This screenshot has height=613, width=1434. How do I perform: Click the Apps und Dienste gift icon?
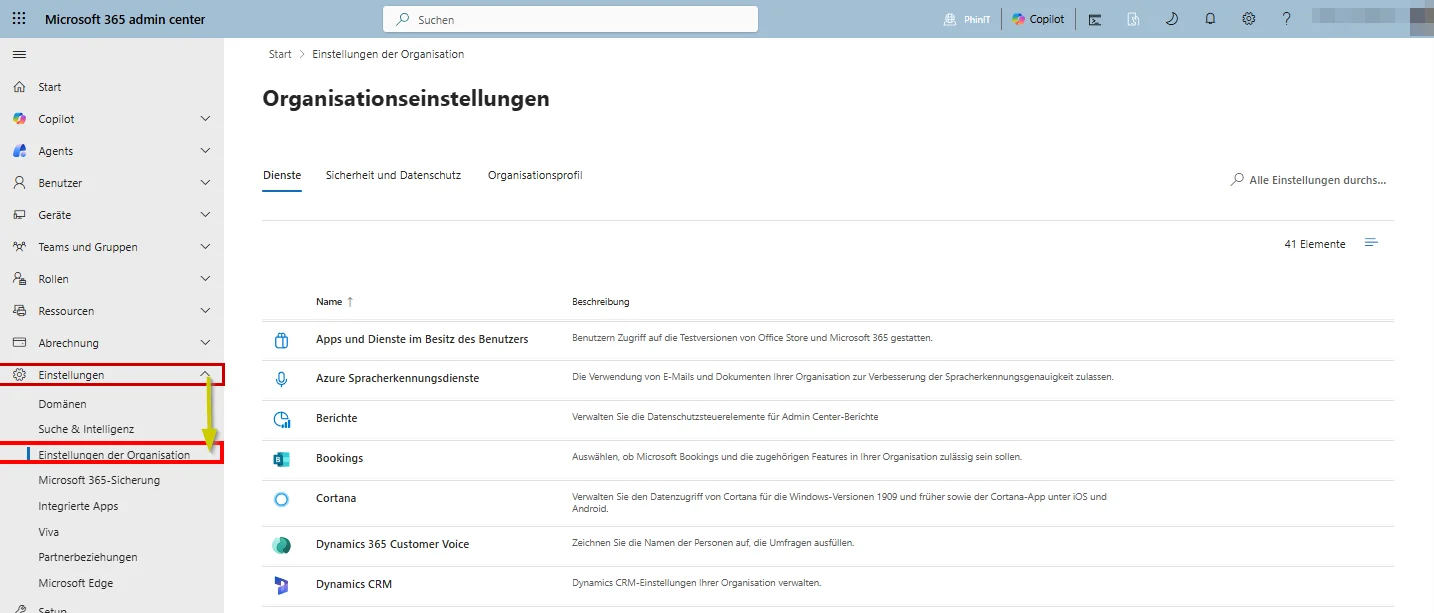pyautogui.click(x=281, y=339)
